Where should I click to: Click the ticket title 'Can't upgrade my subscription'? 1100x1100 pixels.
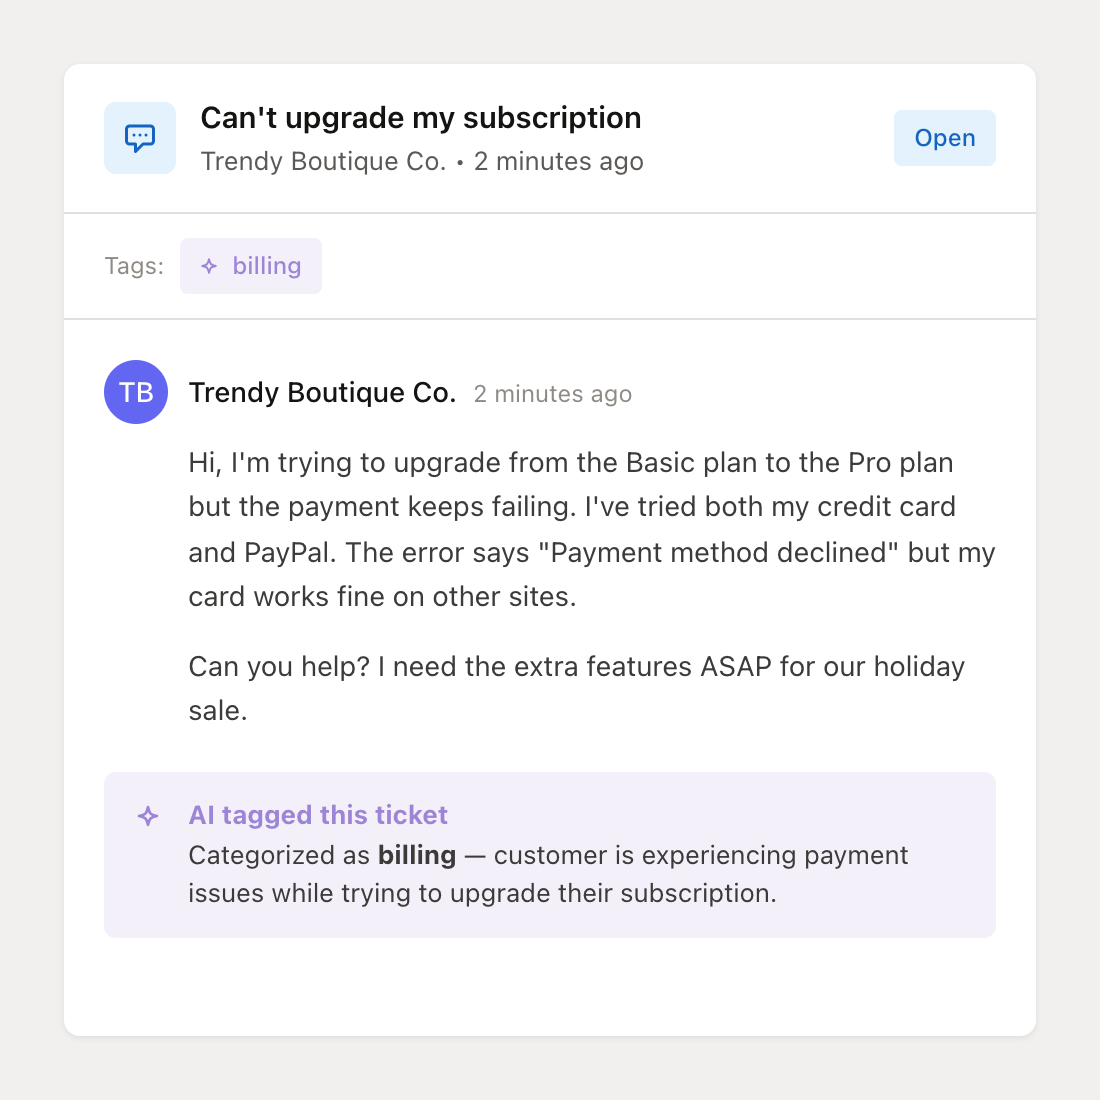point(421,117)
